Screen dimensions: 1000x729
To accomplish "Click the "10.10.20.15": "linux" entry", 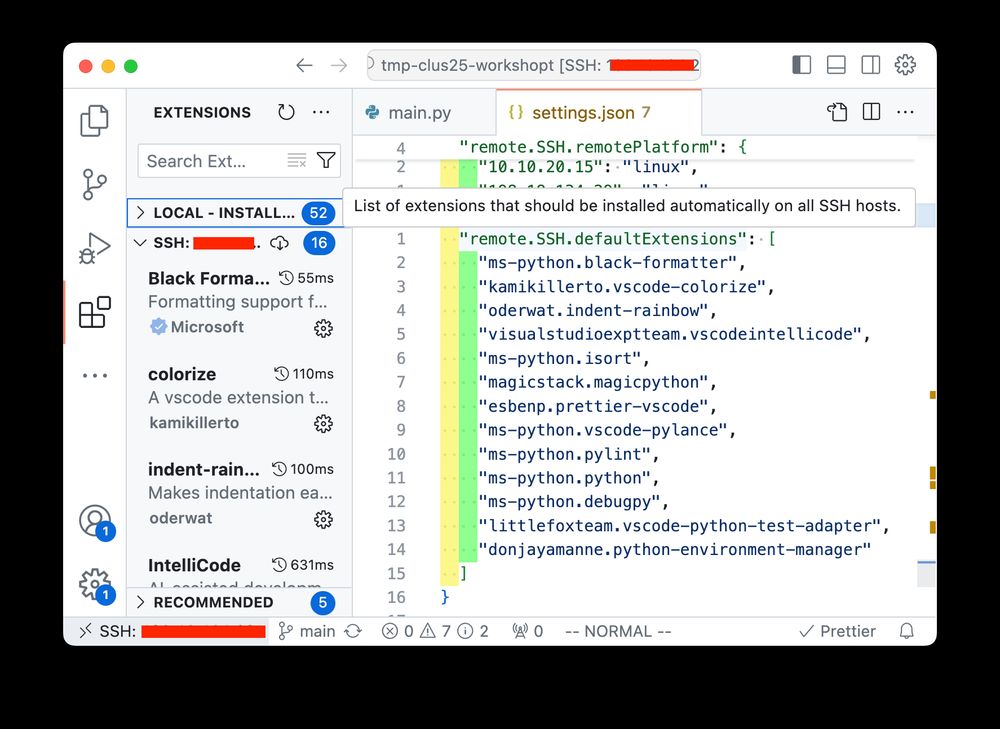I will (x=589, y=167).
